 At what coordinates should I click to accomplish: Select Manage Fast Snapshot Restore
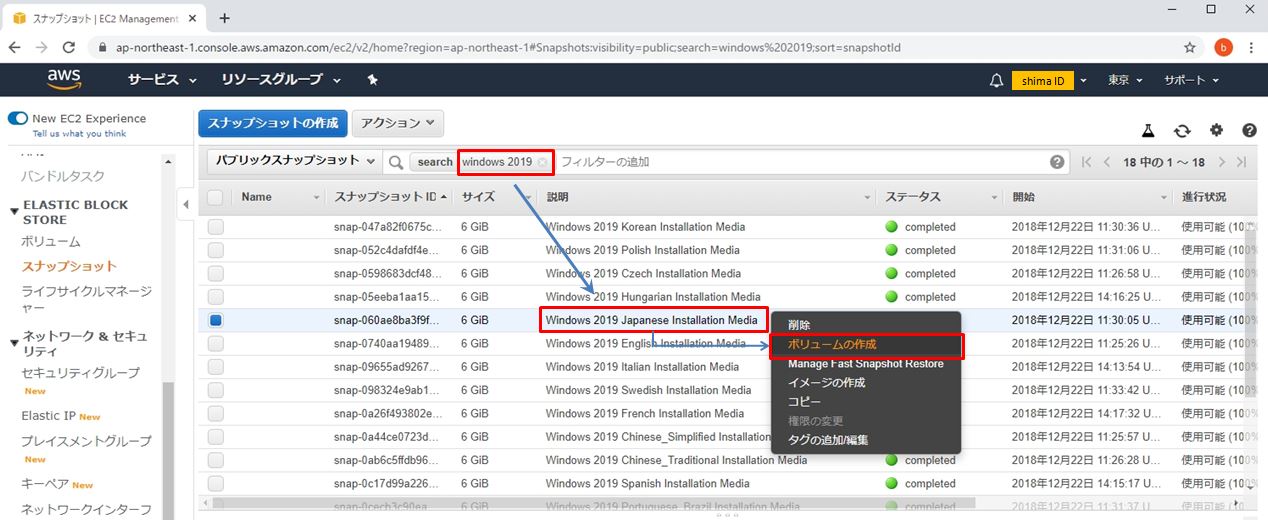[866, 363]
